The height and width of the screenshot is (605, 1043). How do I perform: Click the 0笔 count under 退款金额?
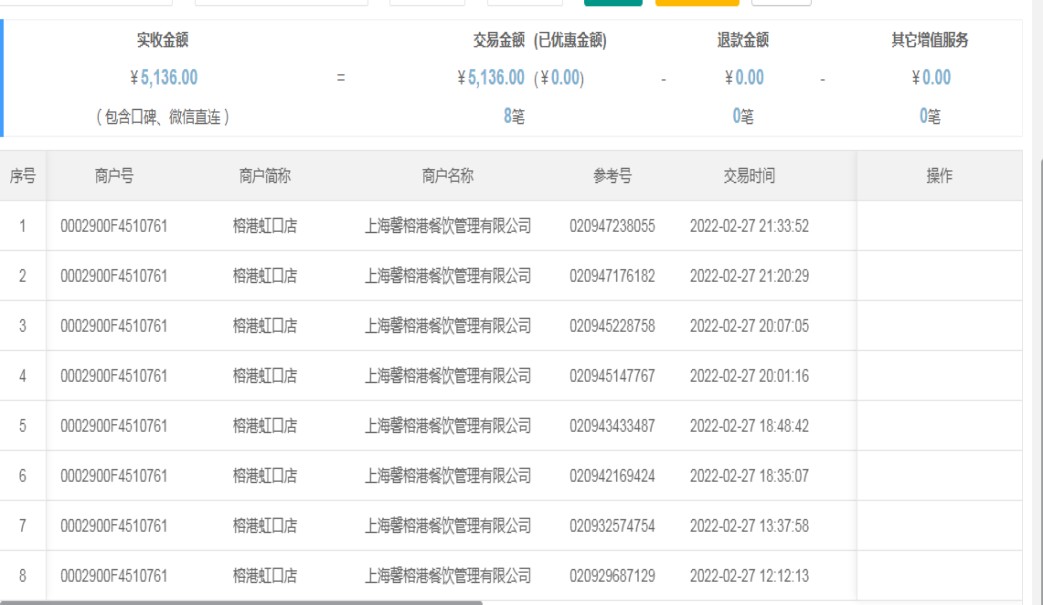[743, 117]
